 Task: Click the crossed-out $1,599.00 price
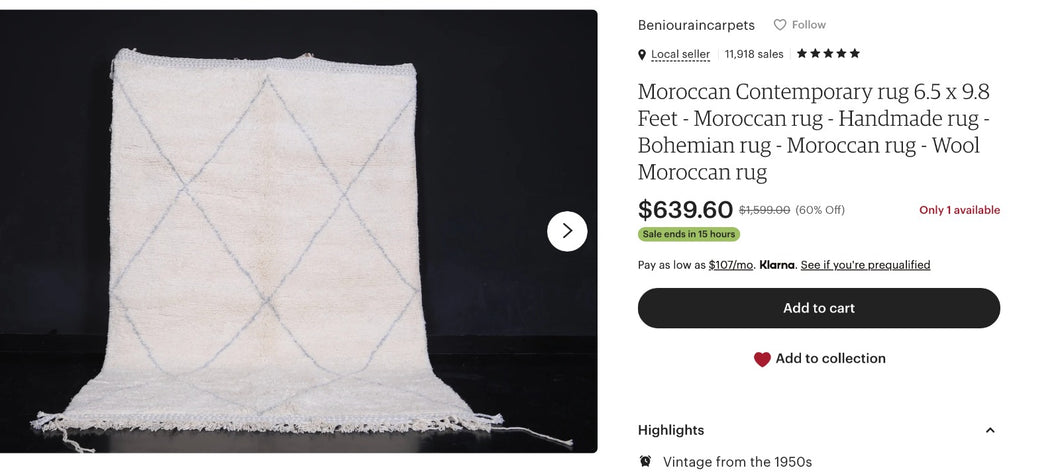[764, 210]
